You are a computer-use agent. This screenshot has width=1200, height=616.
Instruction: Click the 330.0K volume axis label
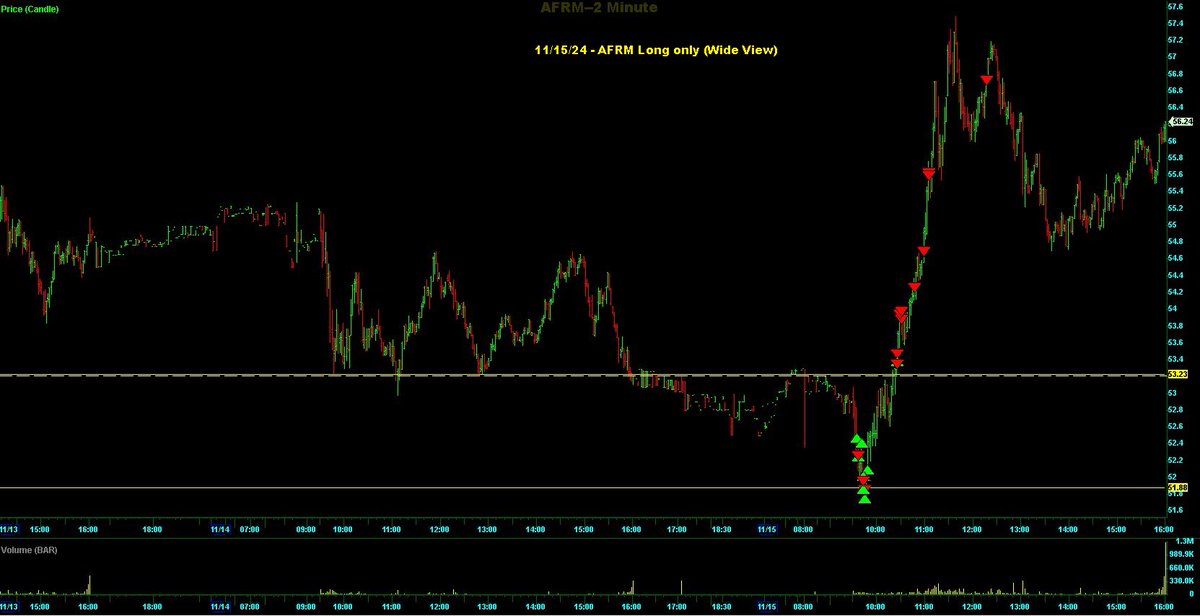coord(1181,580)
